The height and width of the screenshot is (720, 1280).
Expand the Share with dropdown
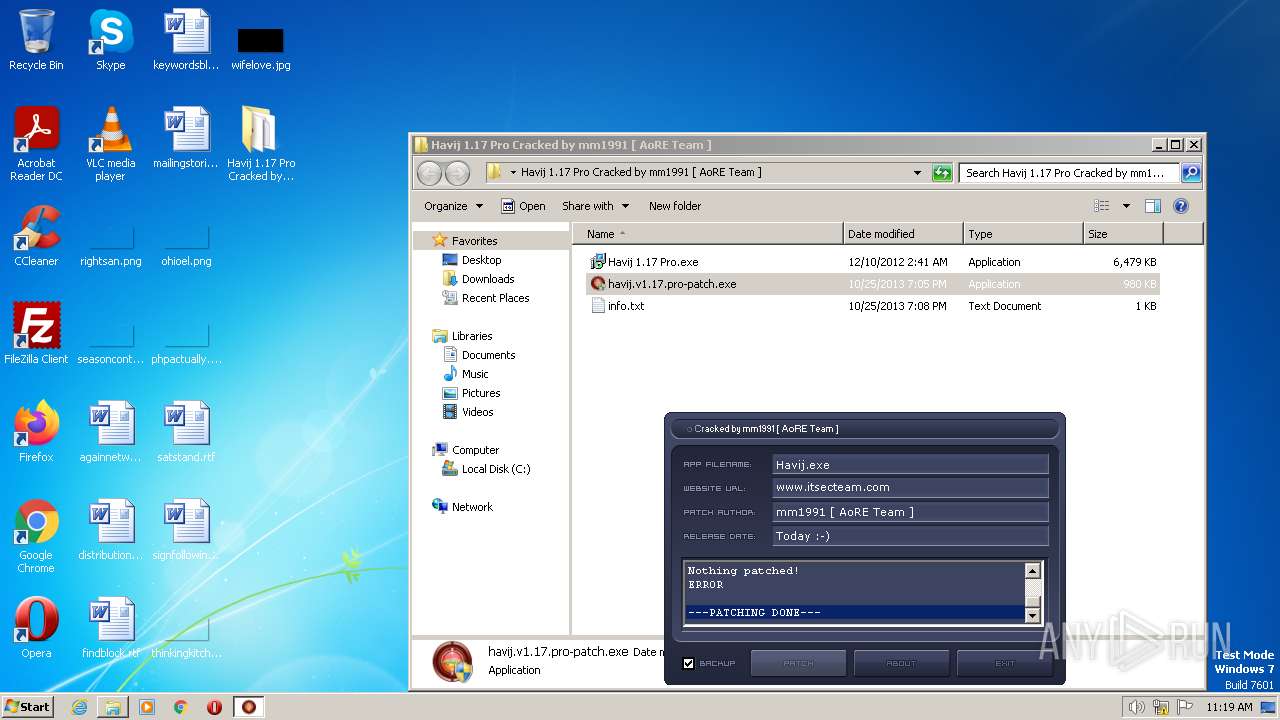[595, 206]
